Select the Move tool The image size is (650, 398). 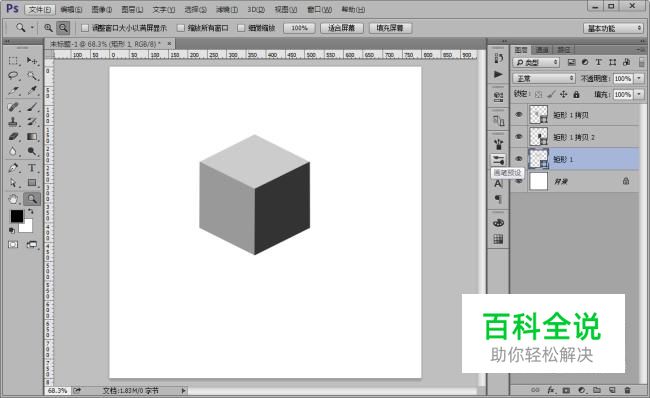(x=32, y=61)
